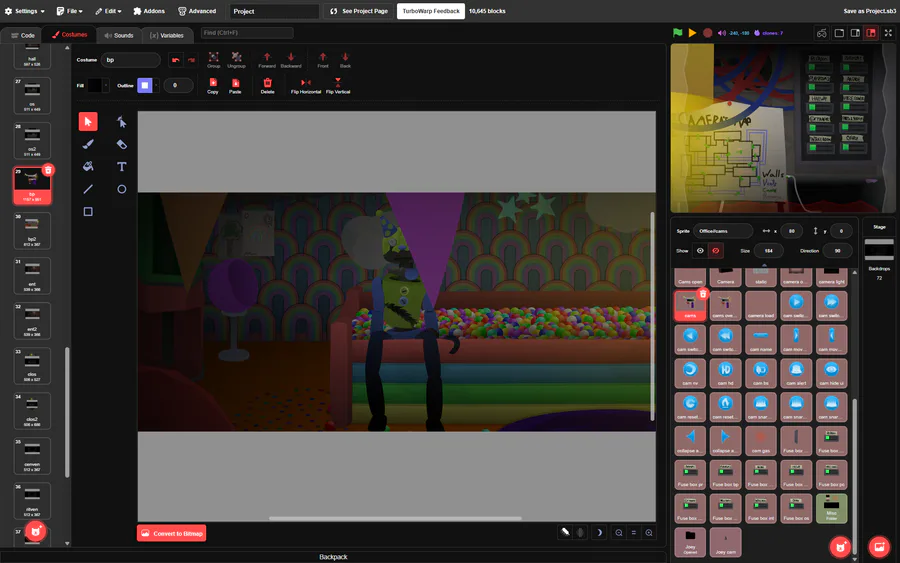
Task: Select the Line tool
Action: pos(88,189)
